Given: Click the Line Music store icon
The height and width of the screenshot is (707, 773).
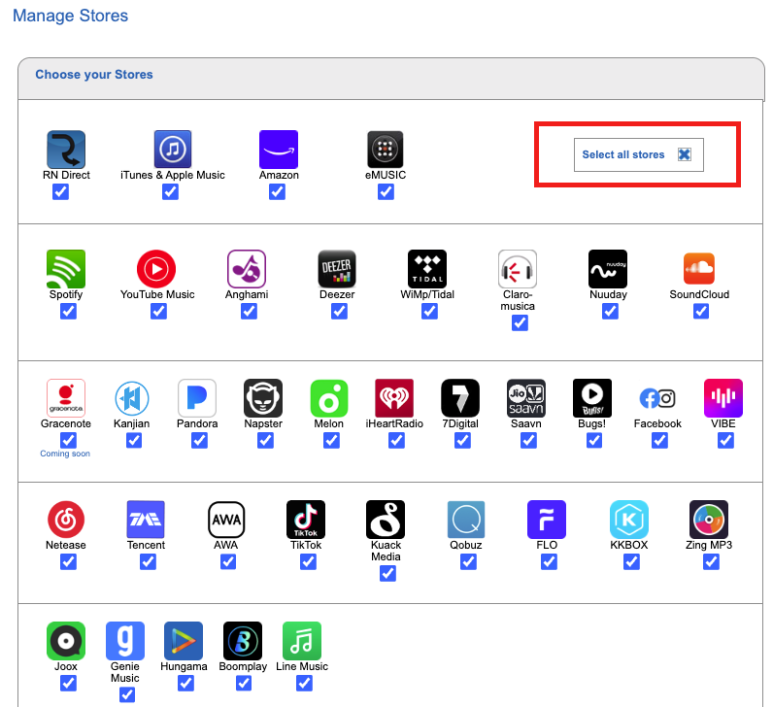Looking at the screenshot, I should tap(302, 640).
